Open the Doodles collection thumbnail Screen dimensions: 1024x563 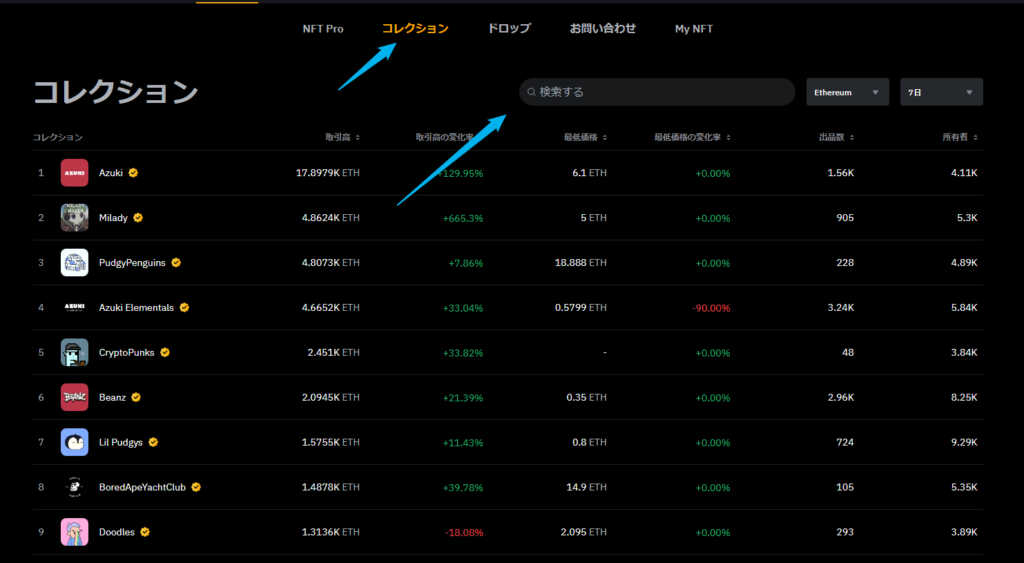coord(74,532)
